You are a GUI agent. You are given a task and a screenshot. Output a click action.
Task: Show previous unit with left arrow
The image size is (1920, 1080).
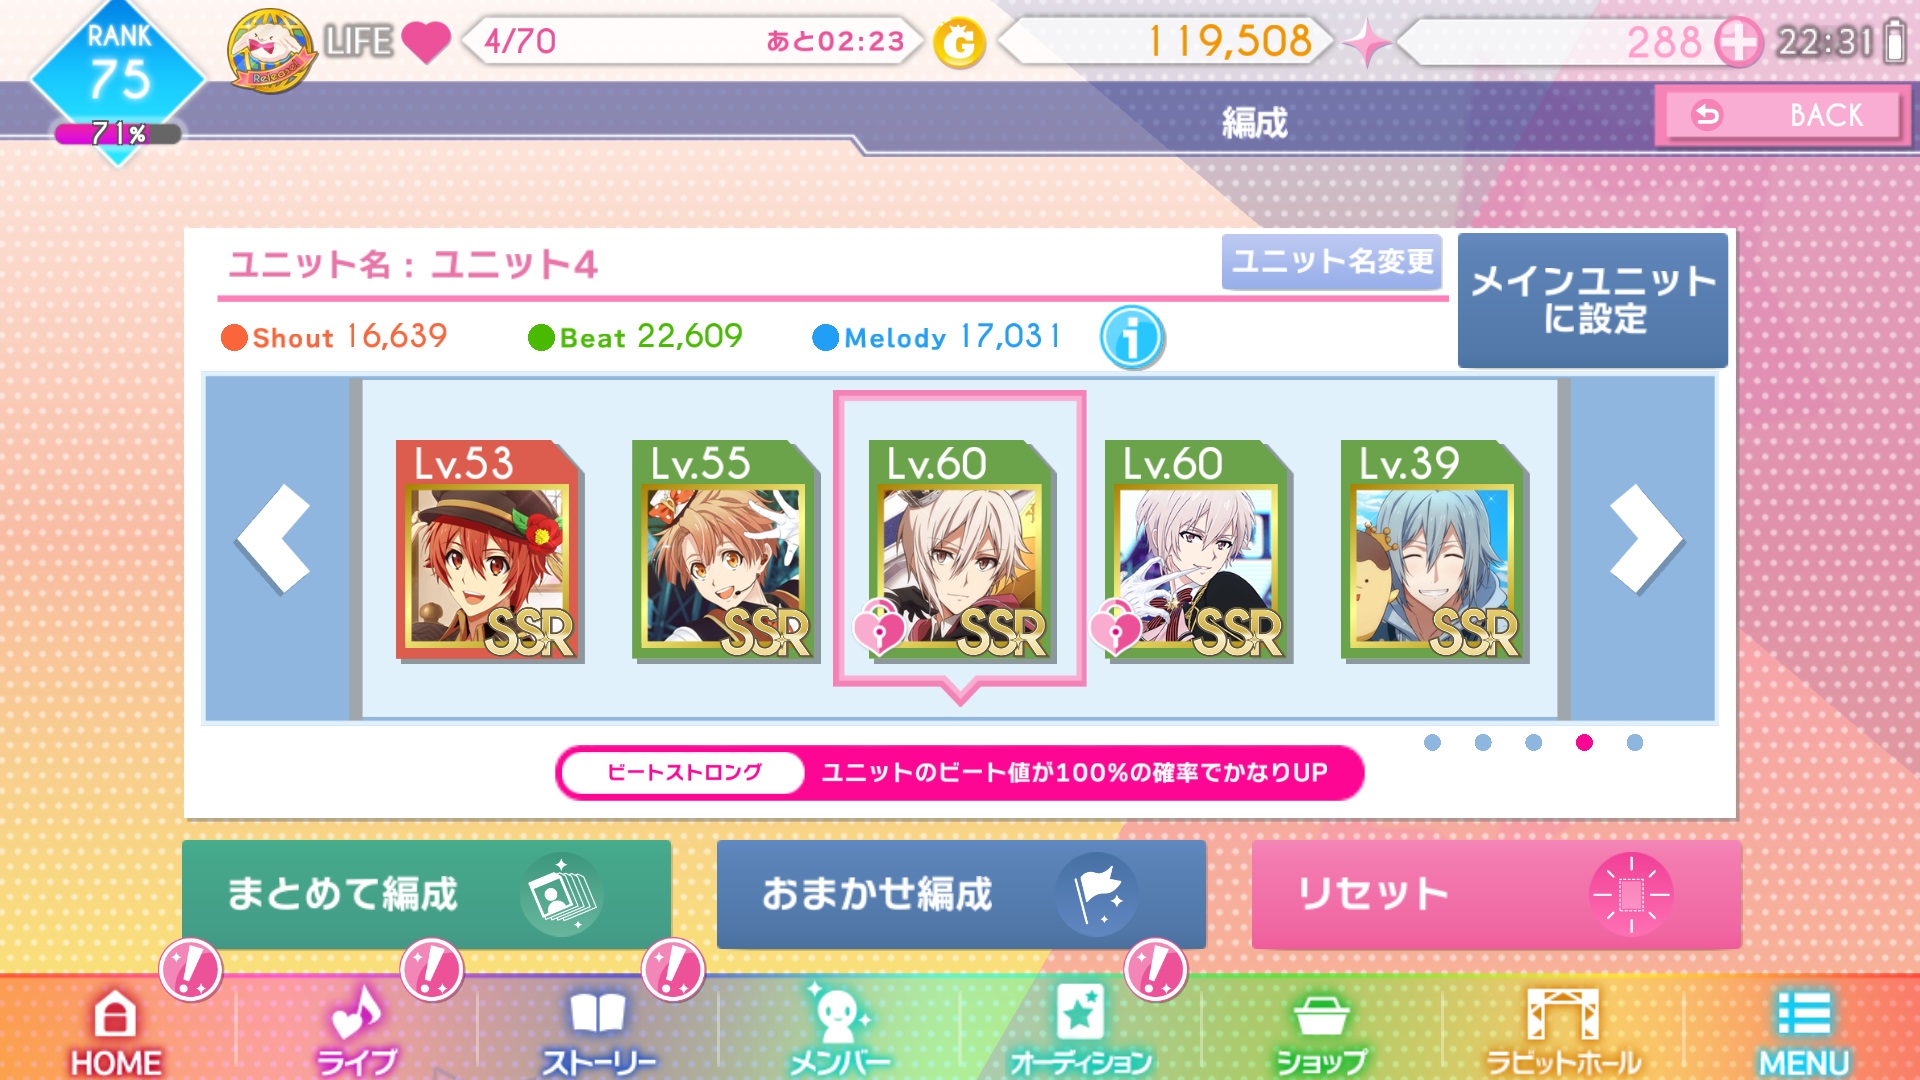click(275, 540)
